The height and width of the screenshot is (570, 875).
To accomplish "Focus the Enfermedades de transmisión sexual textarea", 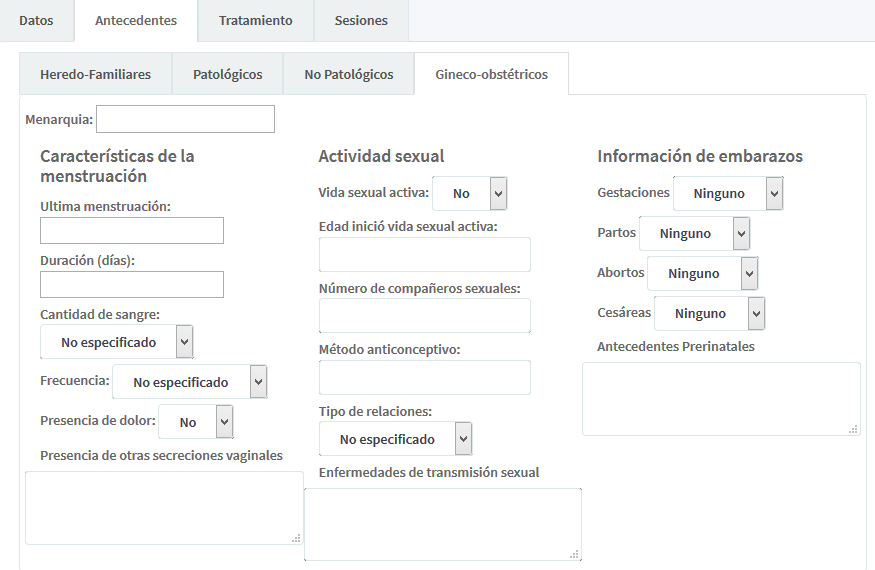I will pyautogui.click(x=442, y=524).
